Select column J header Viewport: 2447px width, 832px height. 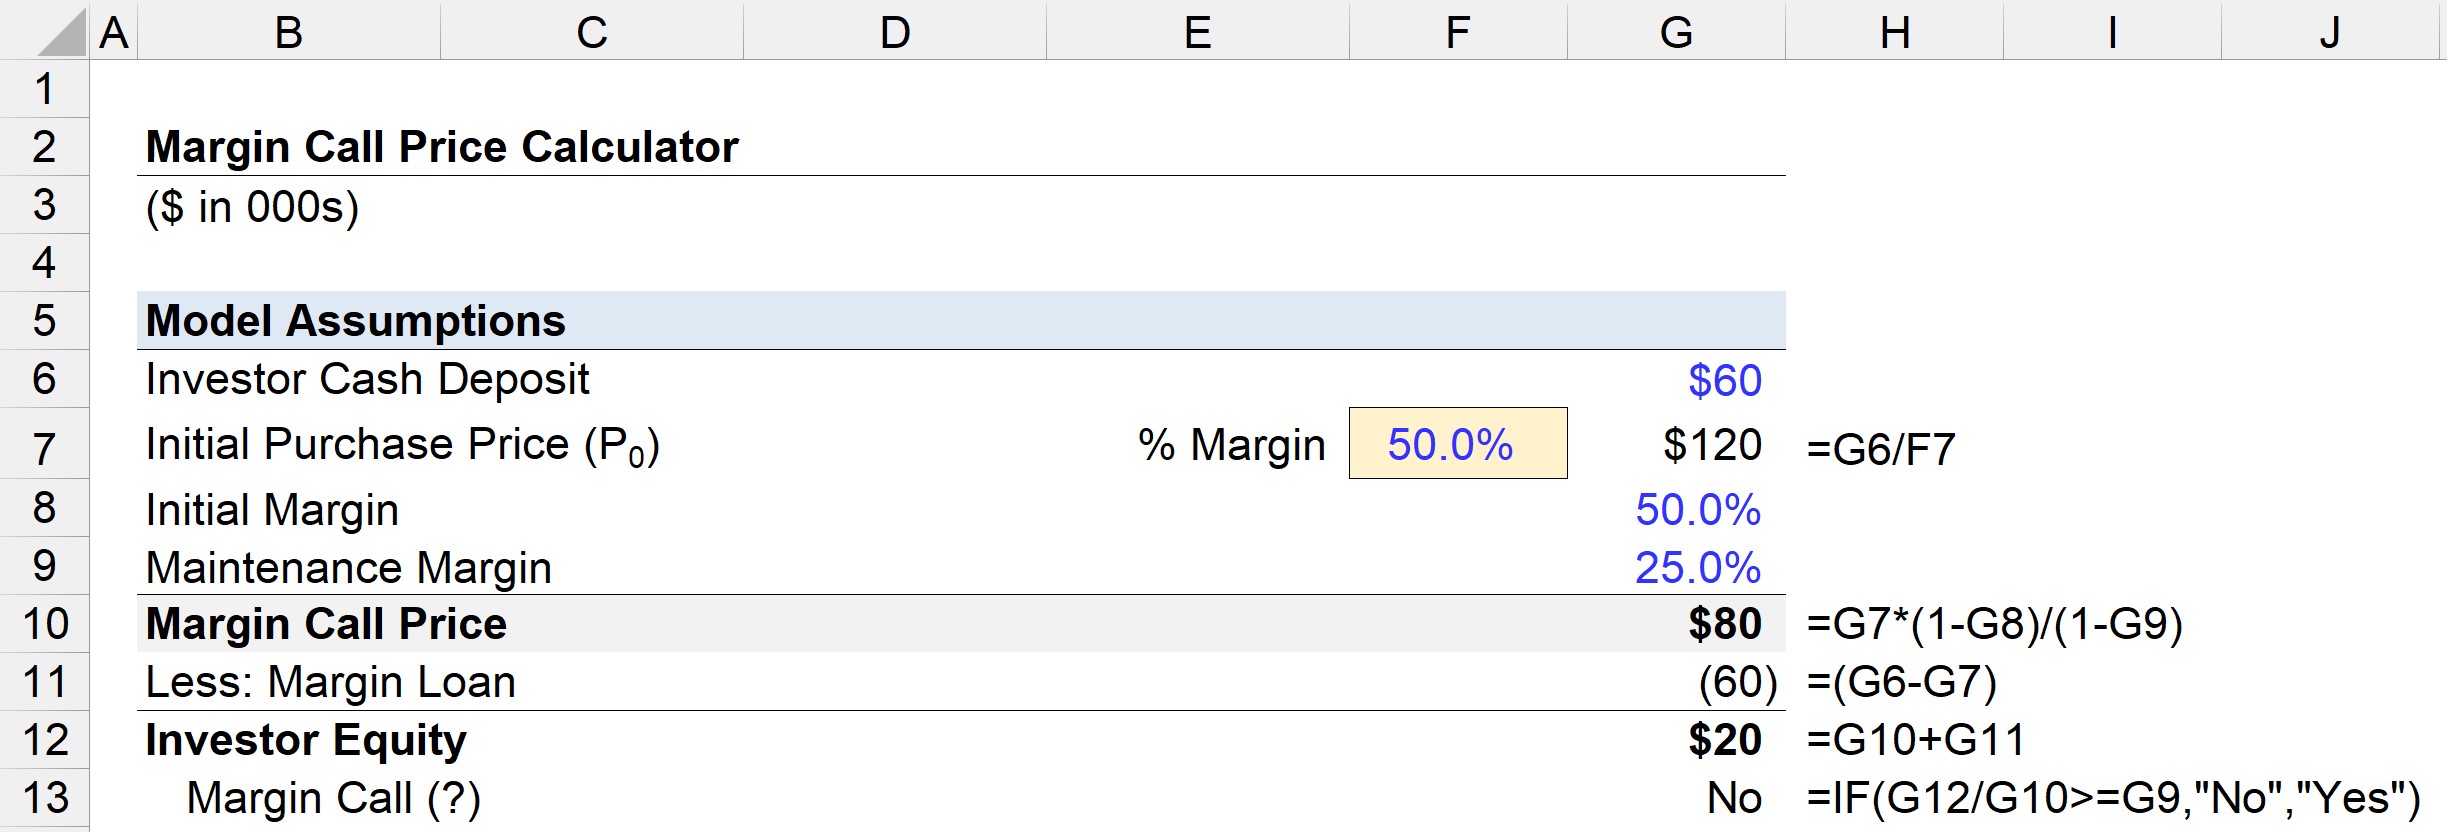coord(2330,32)
